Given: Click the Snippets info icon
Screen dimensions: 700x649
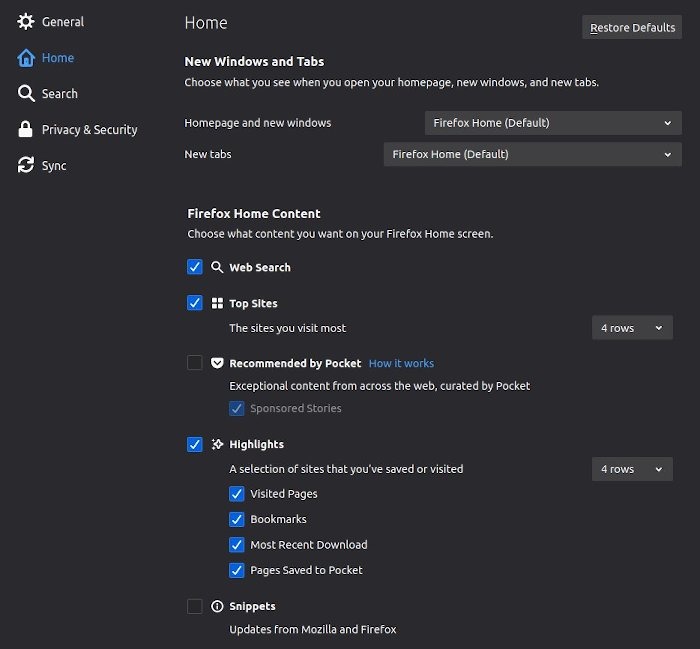Looking at the screenshot, I should [217, 606].
